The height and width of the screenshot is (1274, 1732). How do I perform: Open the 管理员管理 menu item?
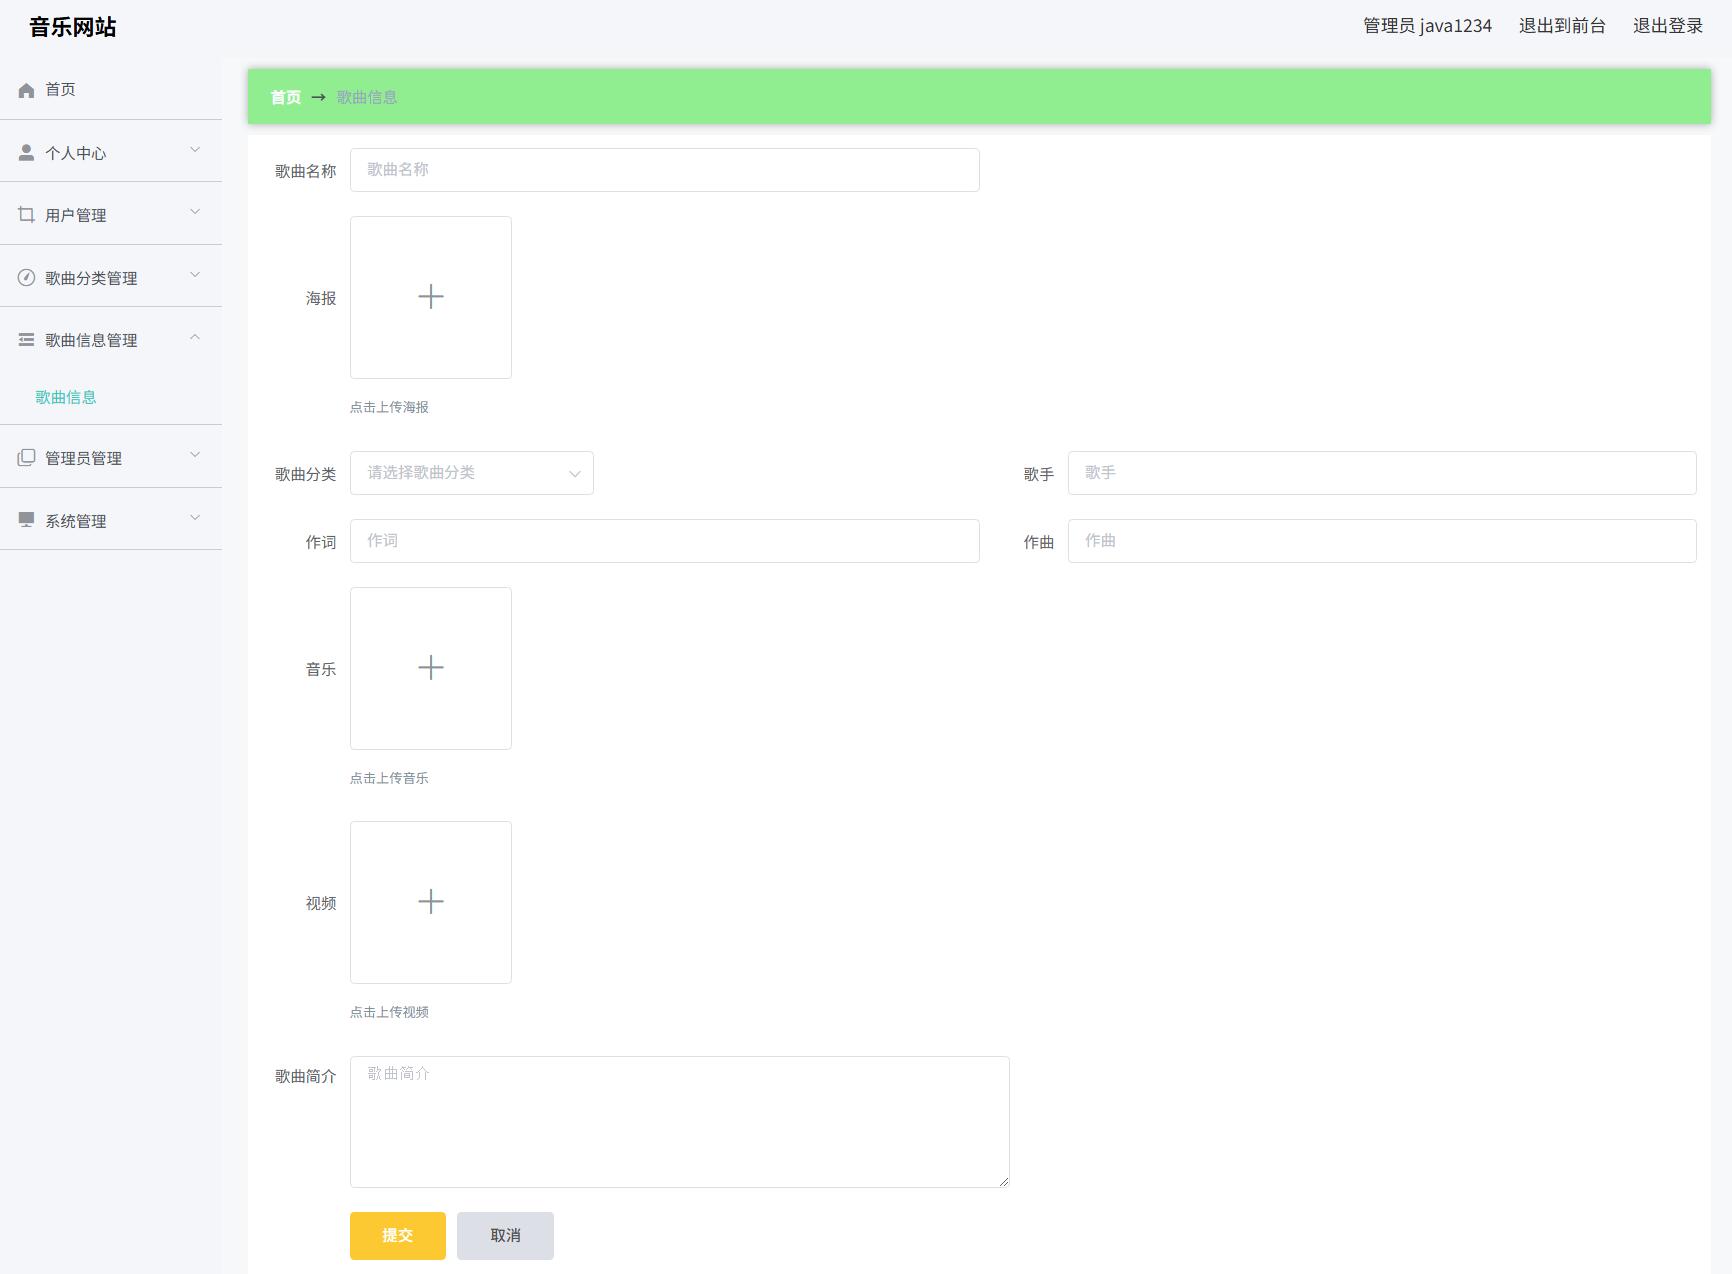click(111, 457)
